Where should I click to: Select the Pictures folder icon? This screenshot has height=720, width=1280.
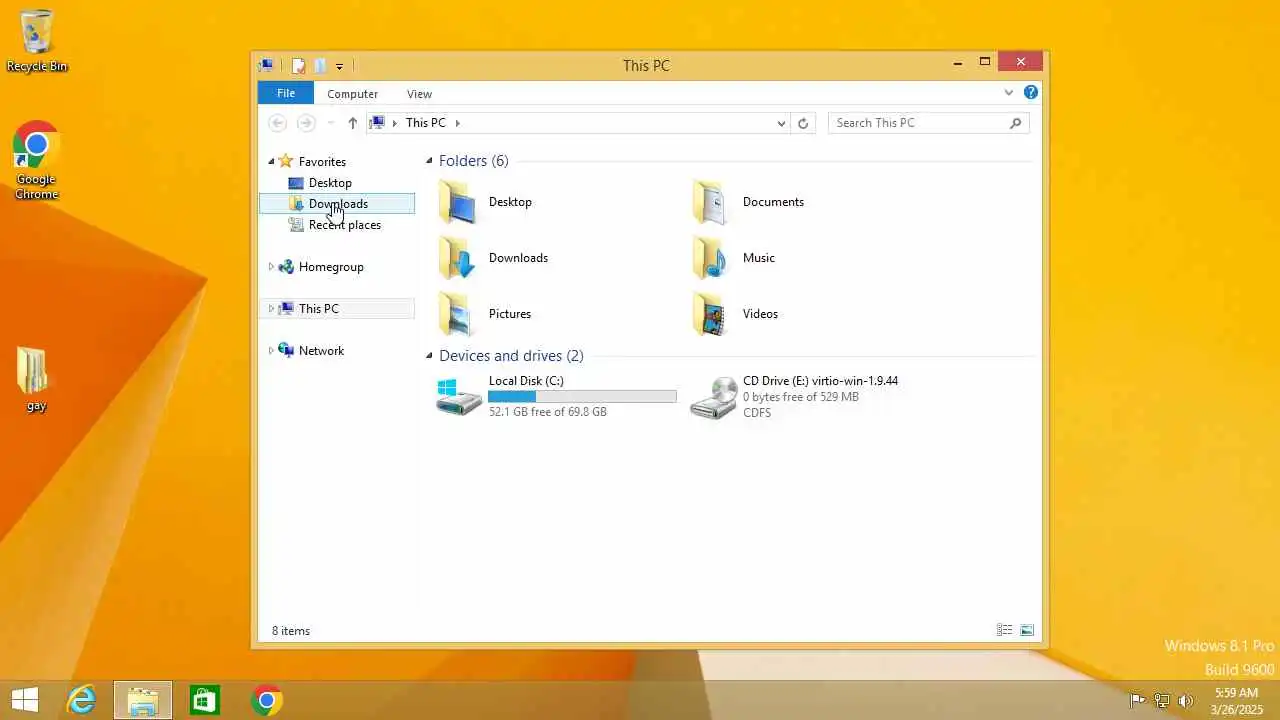click(458, 314)
